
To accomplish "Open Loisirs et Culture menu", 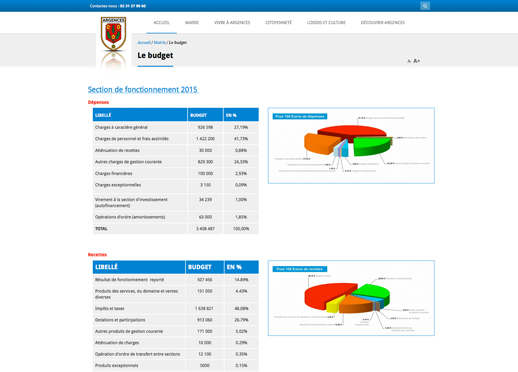I will [x=326, y=23].
